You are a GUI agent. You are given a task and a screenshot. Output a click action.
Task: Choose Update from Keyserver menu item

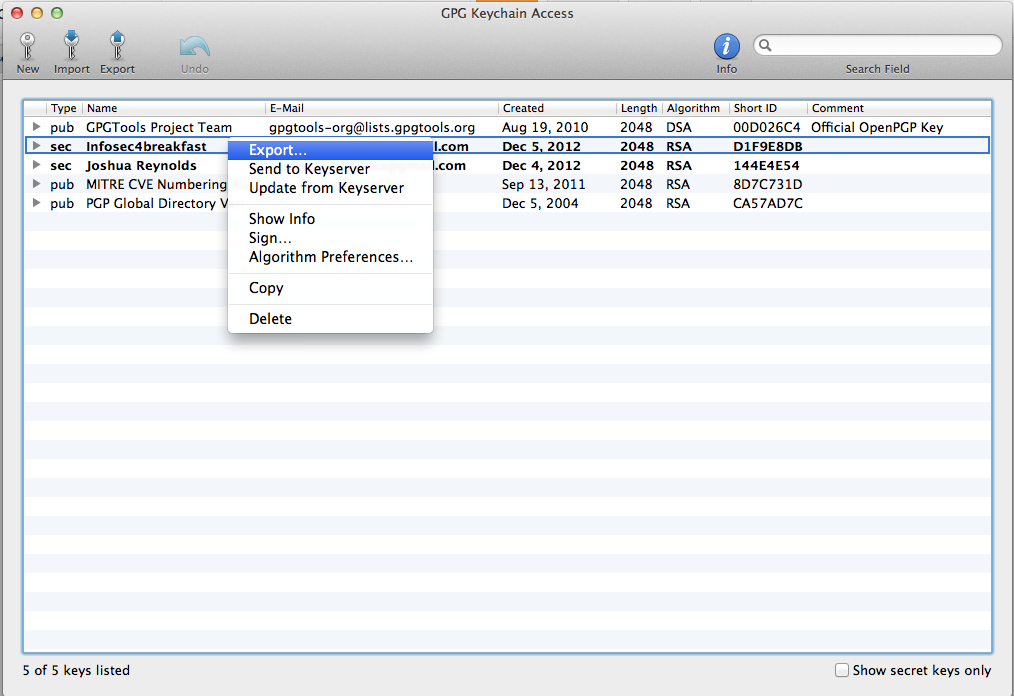coord(330,188)
